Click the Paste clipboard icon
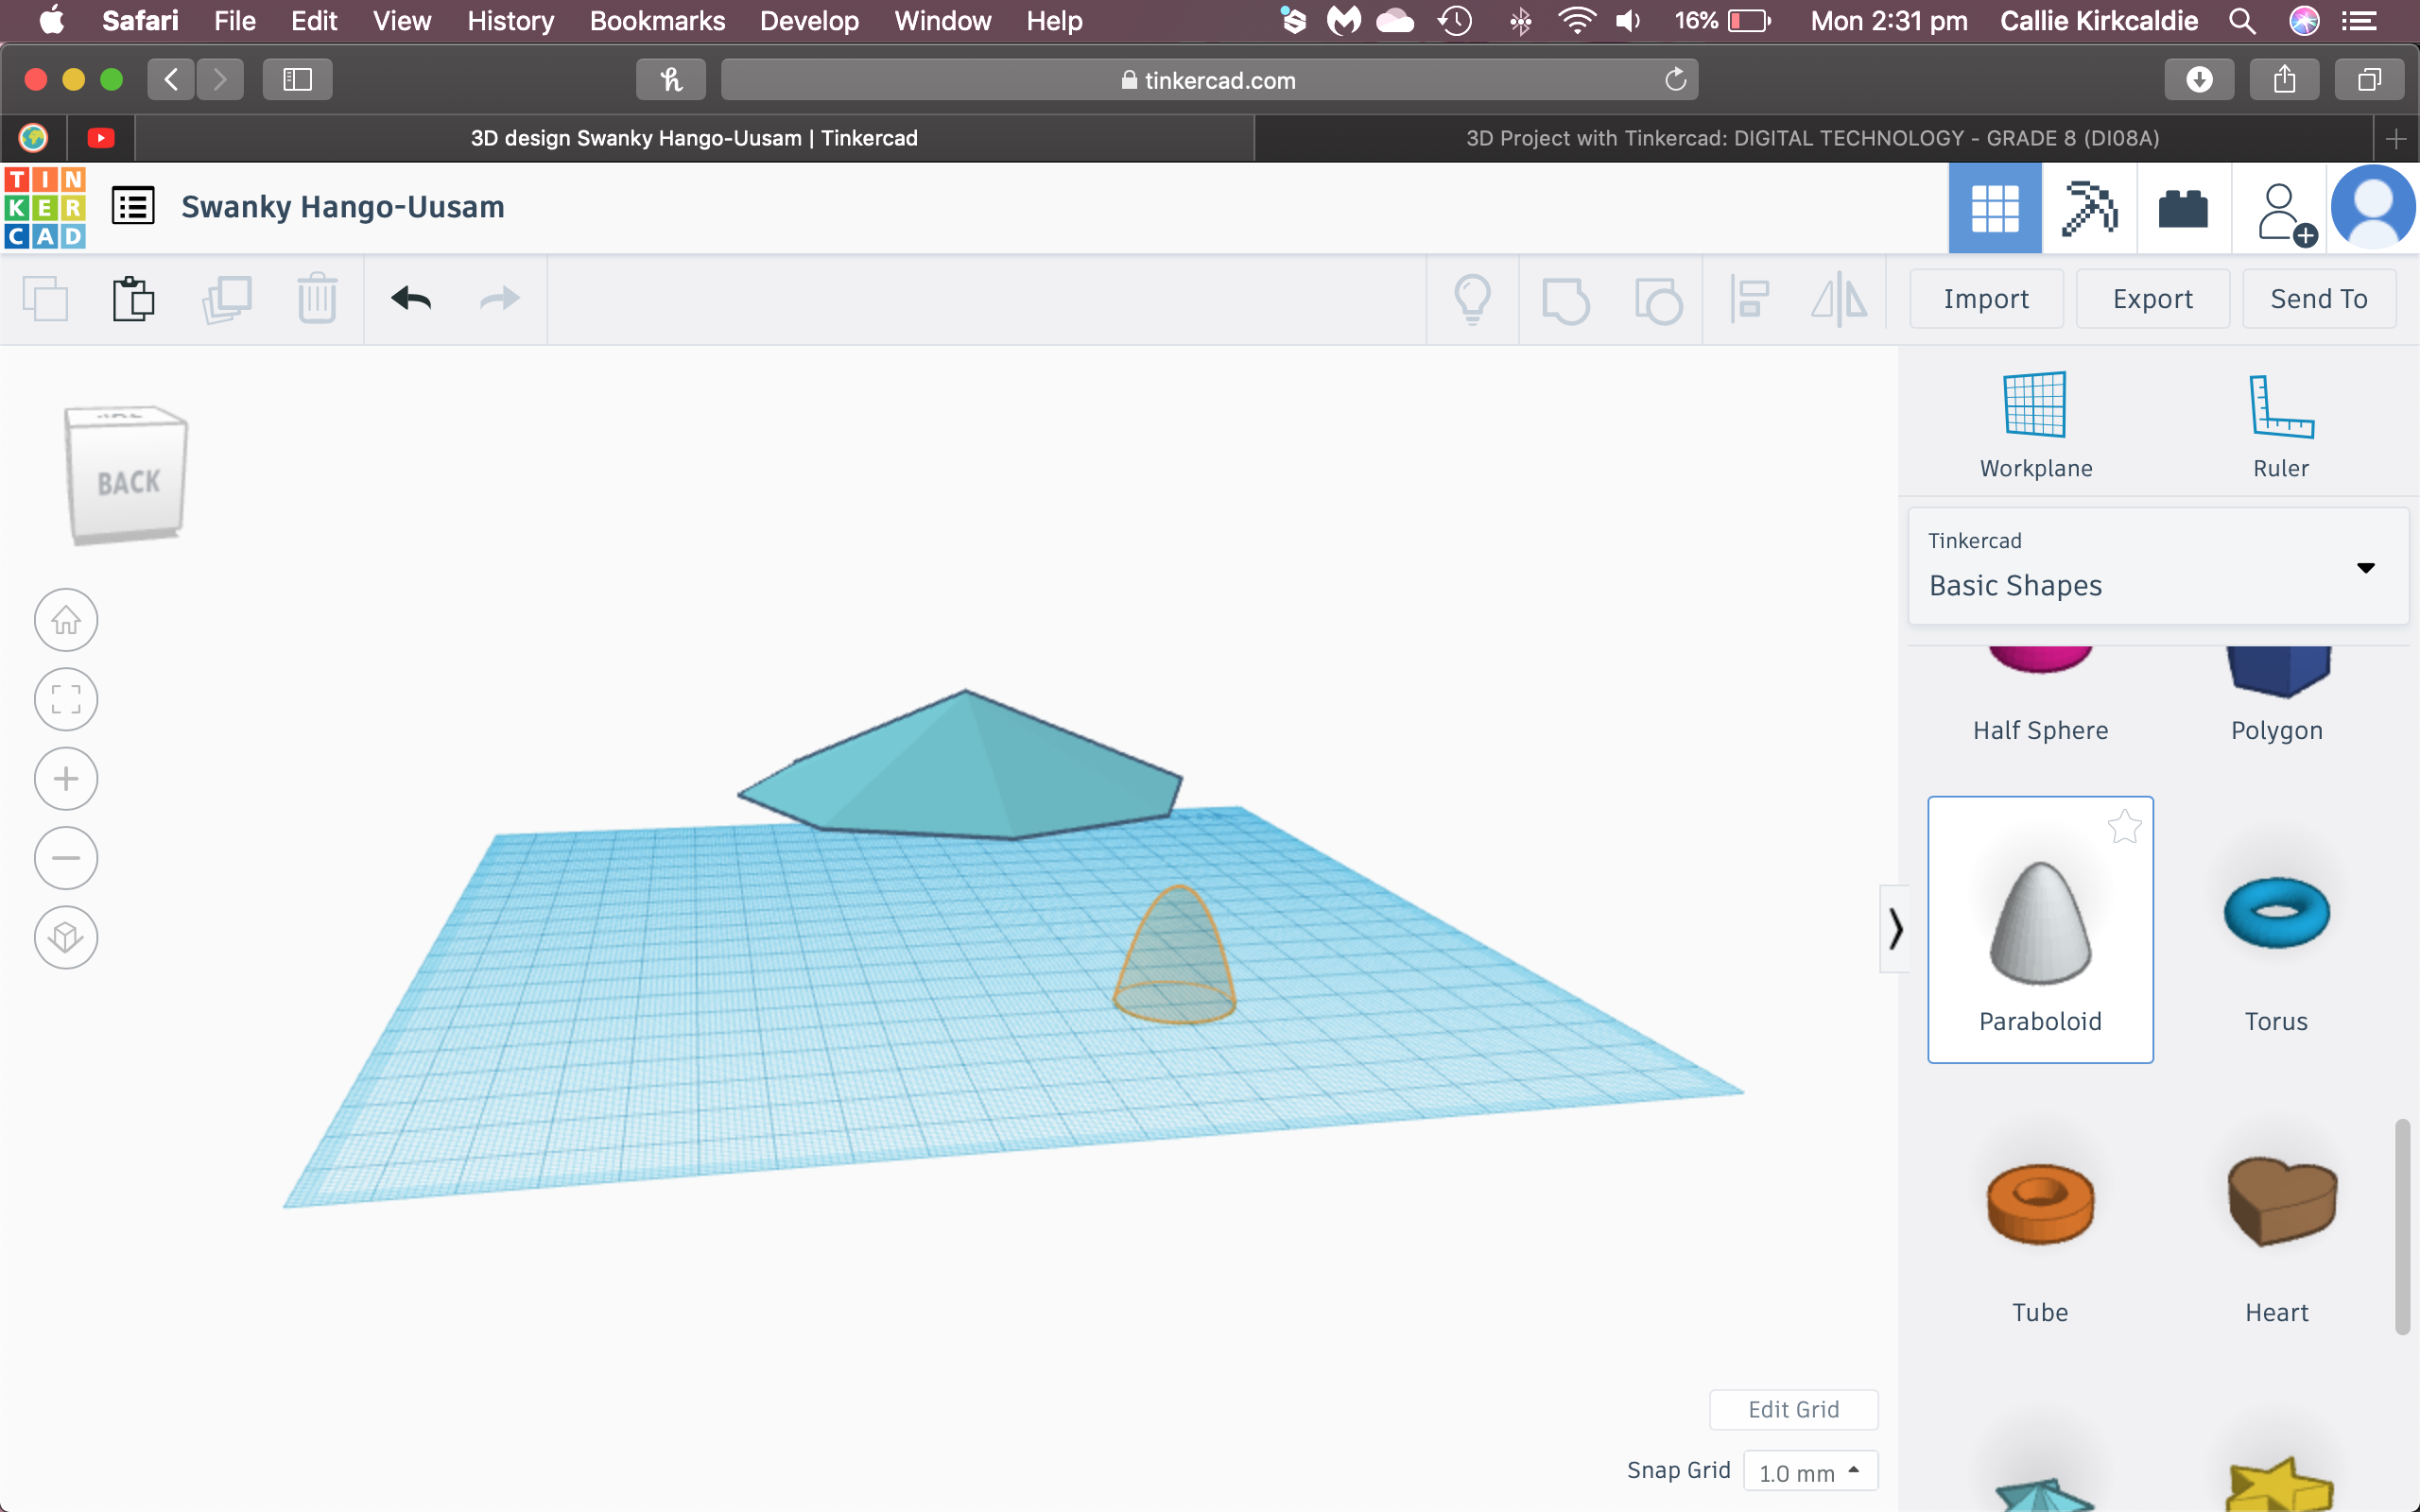 click(133, 298)
